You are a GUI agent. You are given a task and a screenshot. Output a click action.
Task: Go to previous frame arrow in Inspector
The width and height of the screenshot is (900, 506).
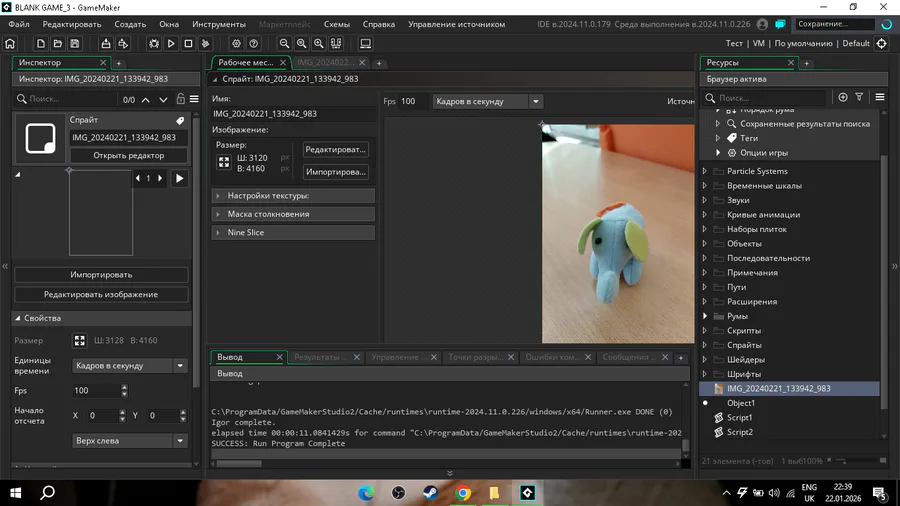pyautogui.click(x=138, y=178)
